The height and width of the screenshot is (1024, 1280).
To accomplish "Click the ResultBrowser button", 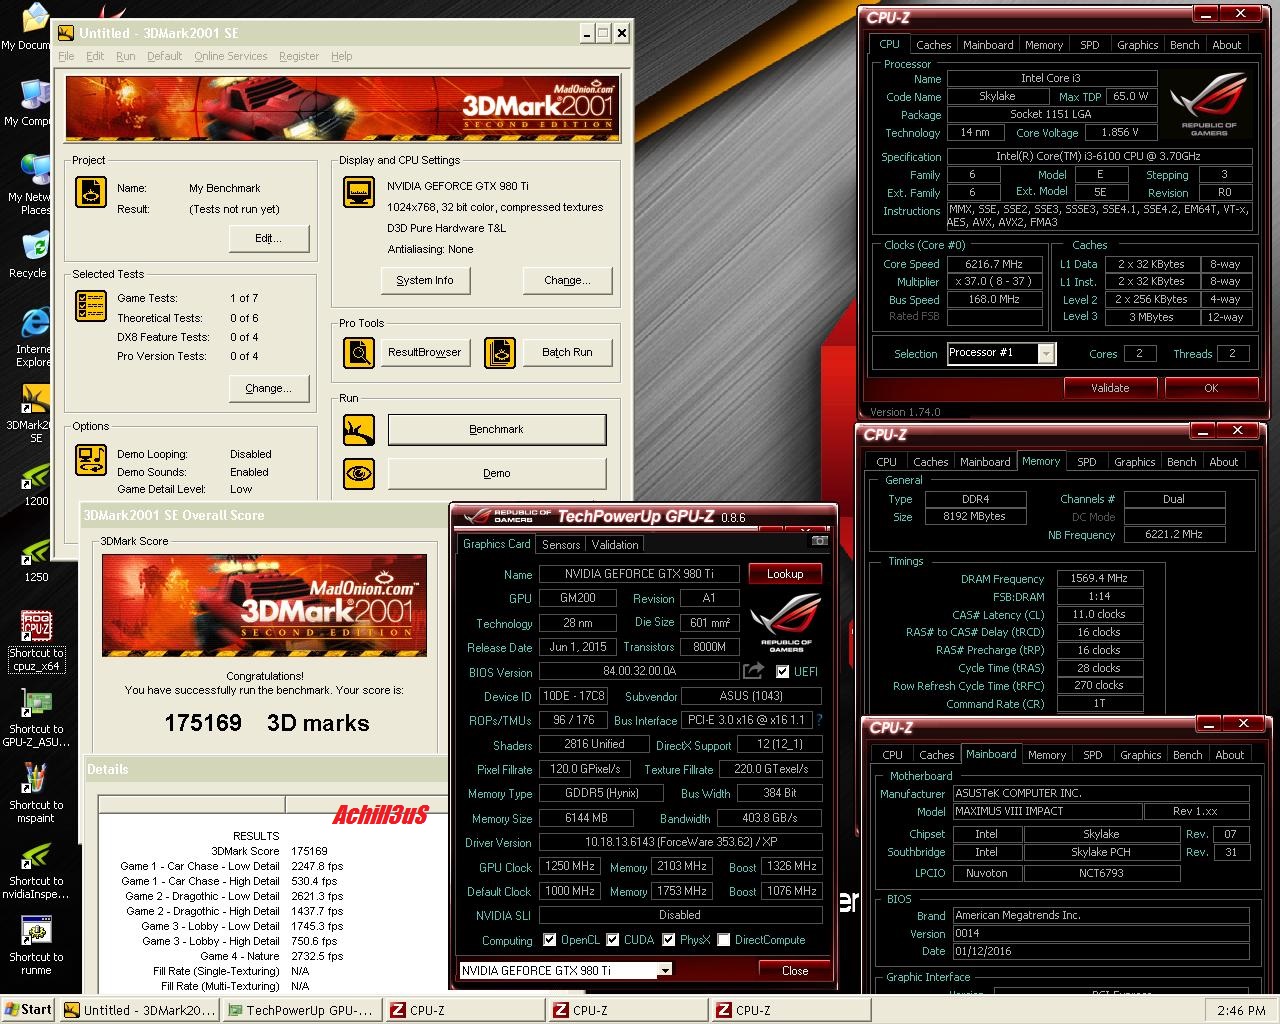I will (x=425, y=352).
